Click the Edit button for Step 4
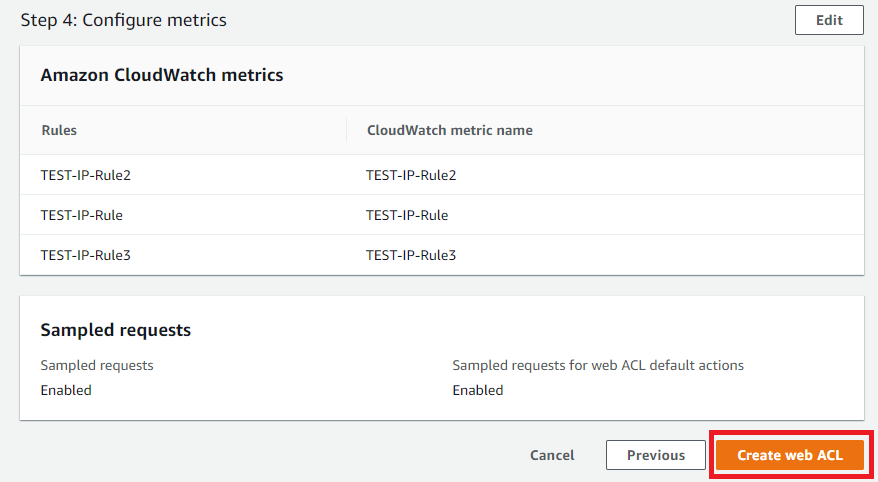This screenshot has width=878, height=482. (828, 20)
